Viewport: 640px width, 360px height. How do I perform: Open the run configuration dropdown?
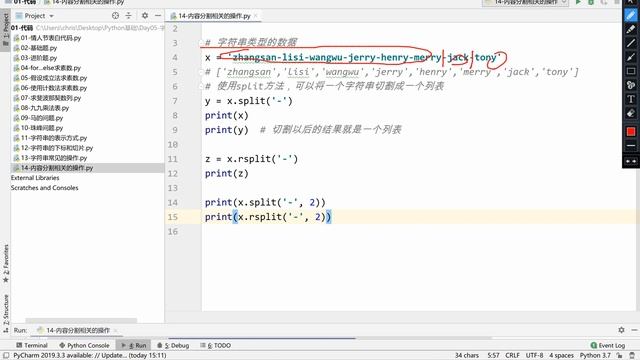[525, 2]
